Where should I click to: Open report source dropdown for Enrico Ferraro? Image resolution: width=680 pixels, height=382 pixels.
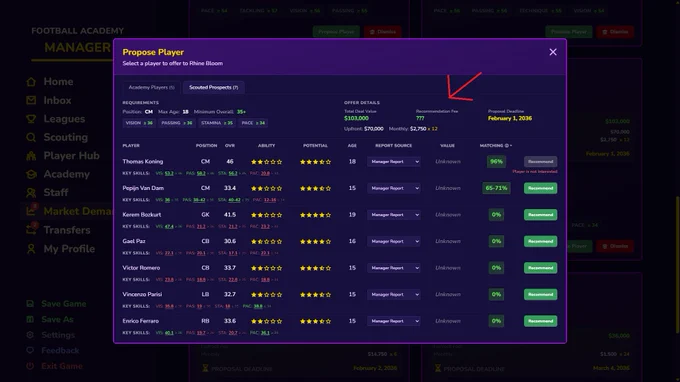(393, 321)
